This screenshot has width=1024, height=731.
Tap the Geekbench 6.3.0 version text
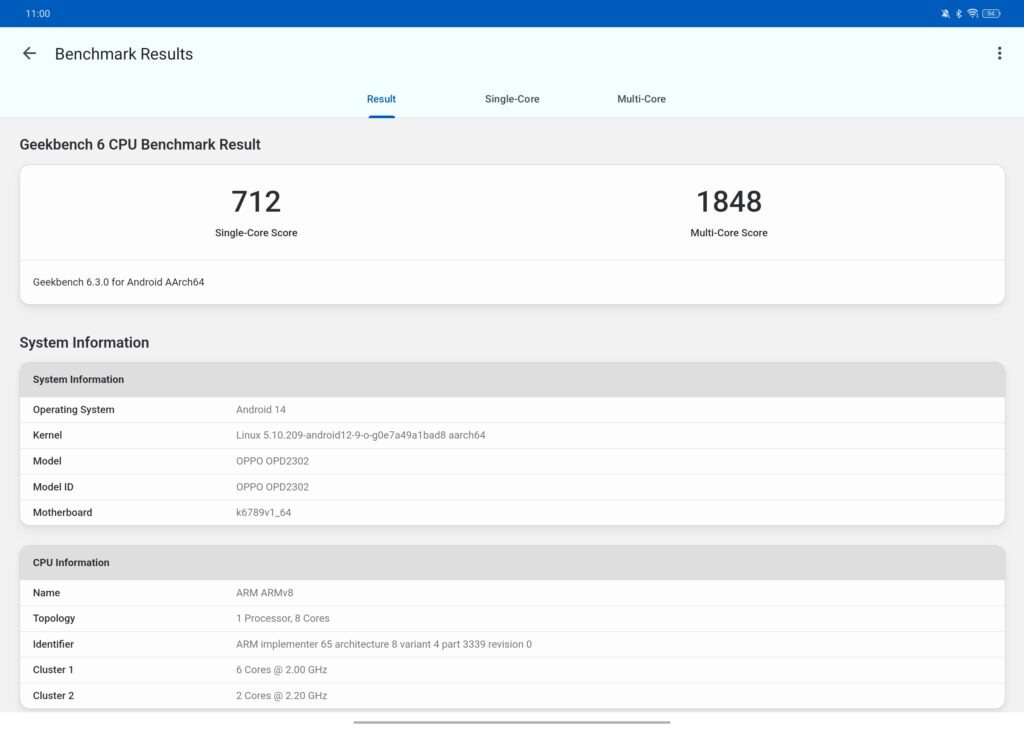[x=119, y=282]
